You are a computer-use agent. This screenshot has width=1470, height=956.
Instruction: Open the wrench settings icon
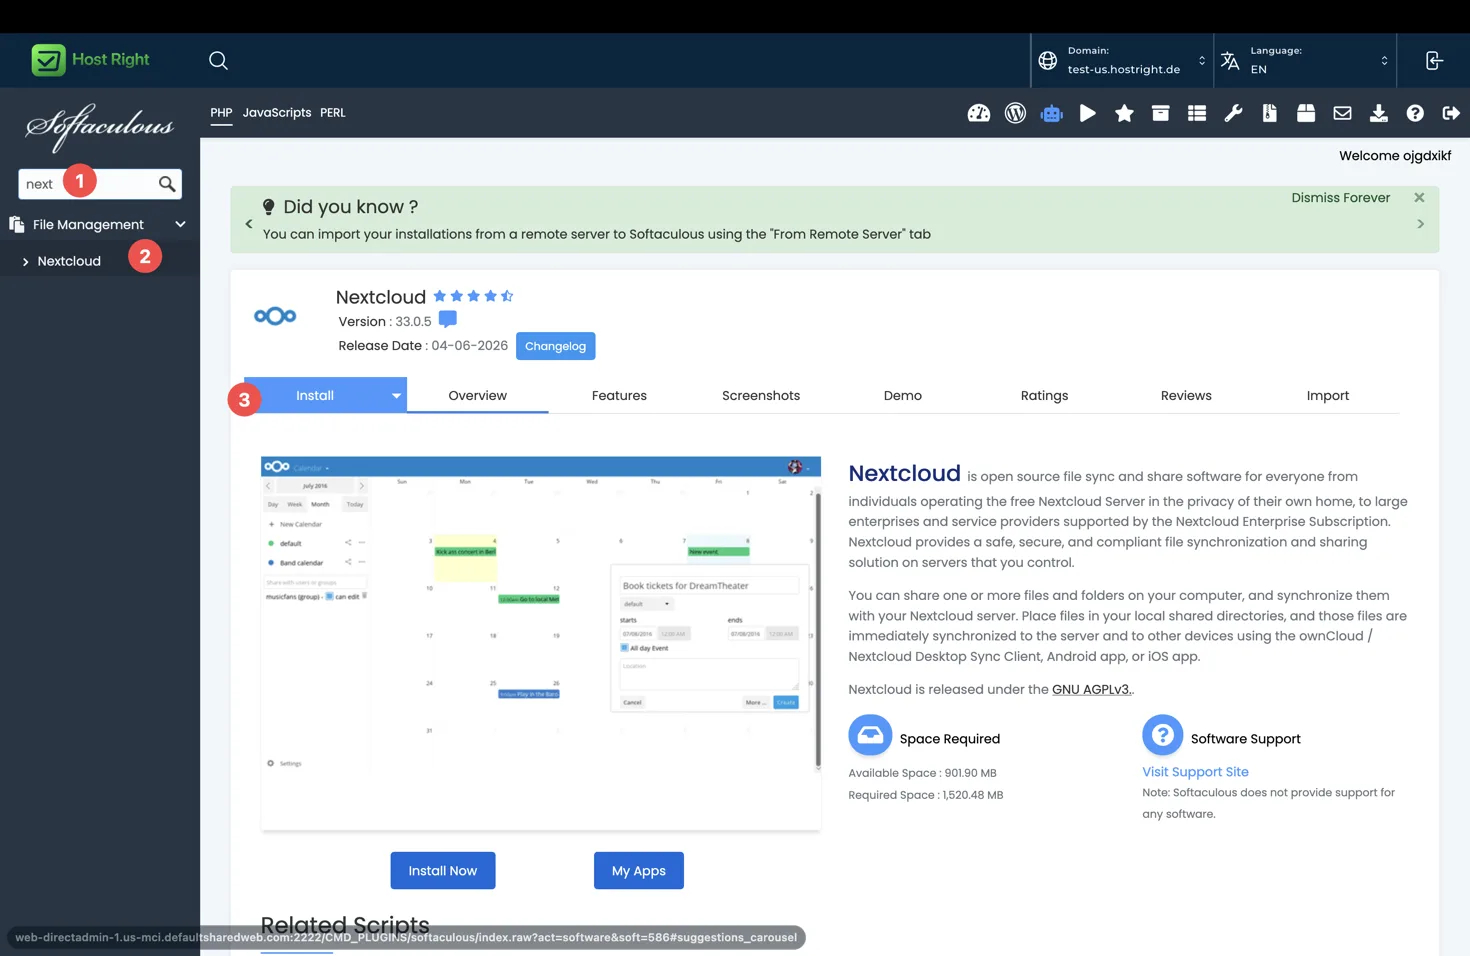click(x=1233, y=113)
